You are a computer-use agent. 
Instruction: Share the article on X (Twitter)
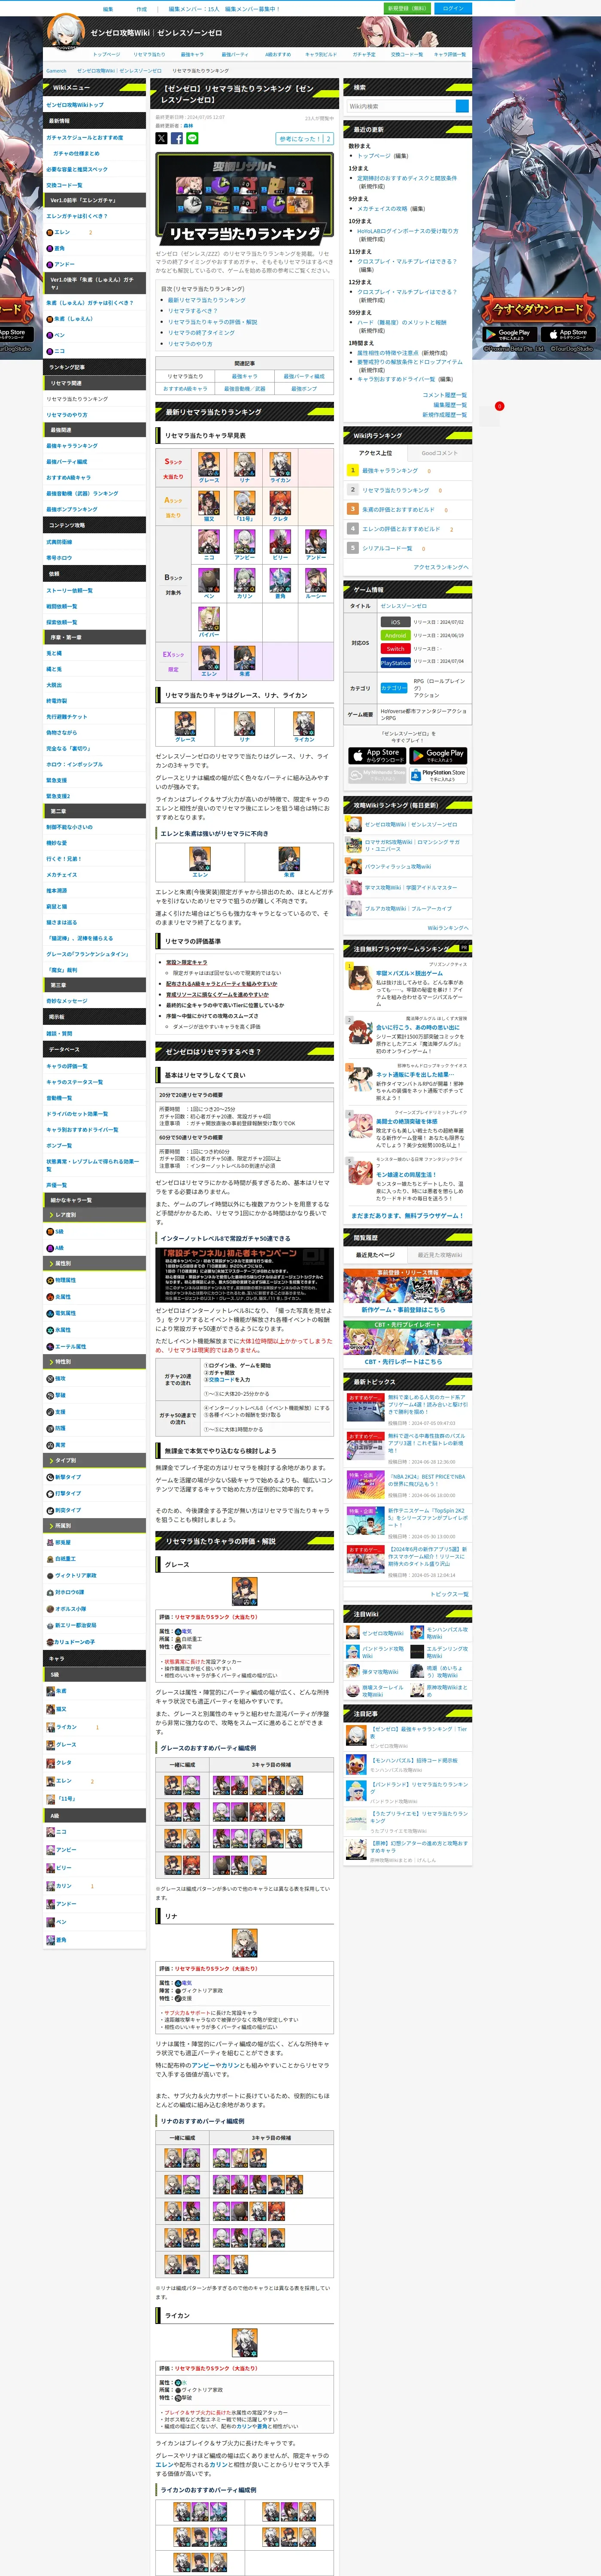(161, 138)
